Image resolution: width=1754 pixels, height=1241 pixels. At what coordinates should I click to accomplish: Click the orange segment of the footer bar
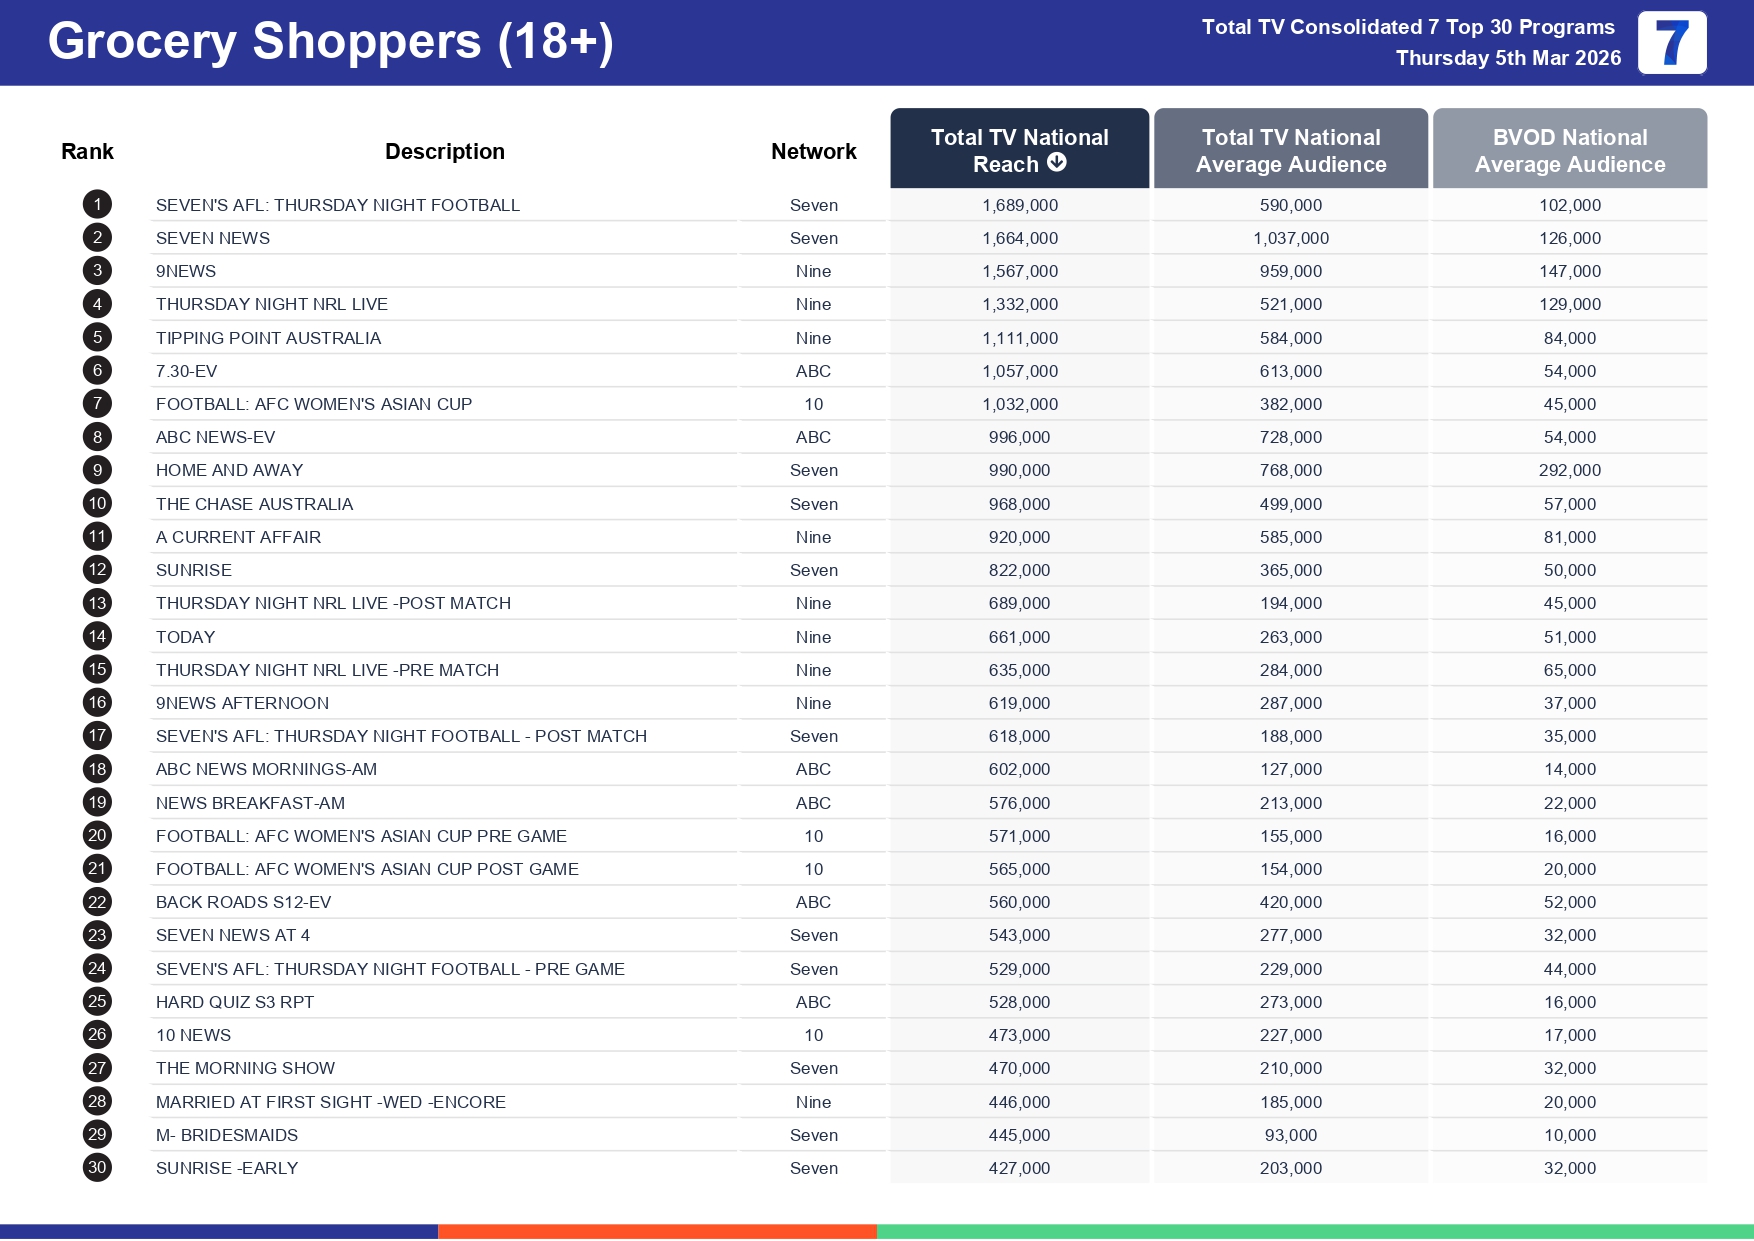(657, 1231)
